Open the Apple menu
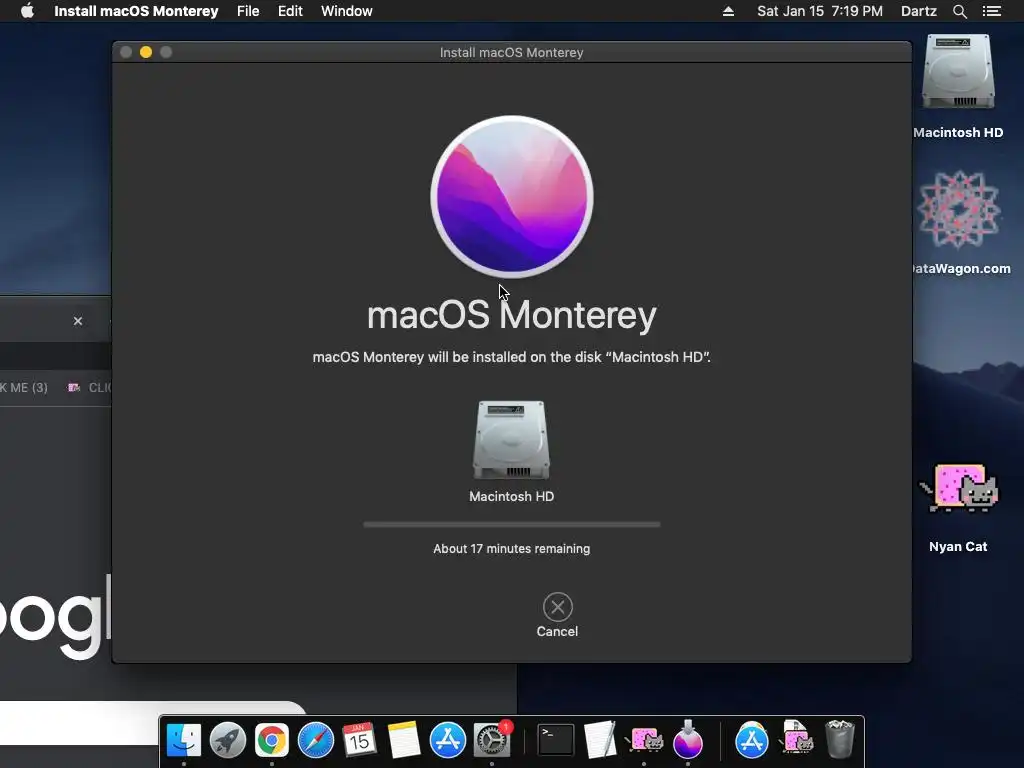Viewport: 1024px width, 768px height. [x=27, y=11]
